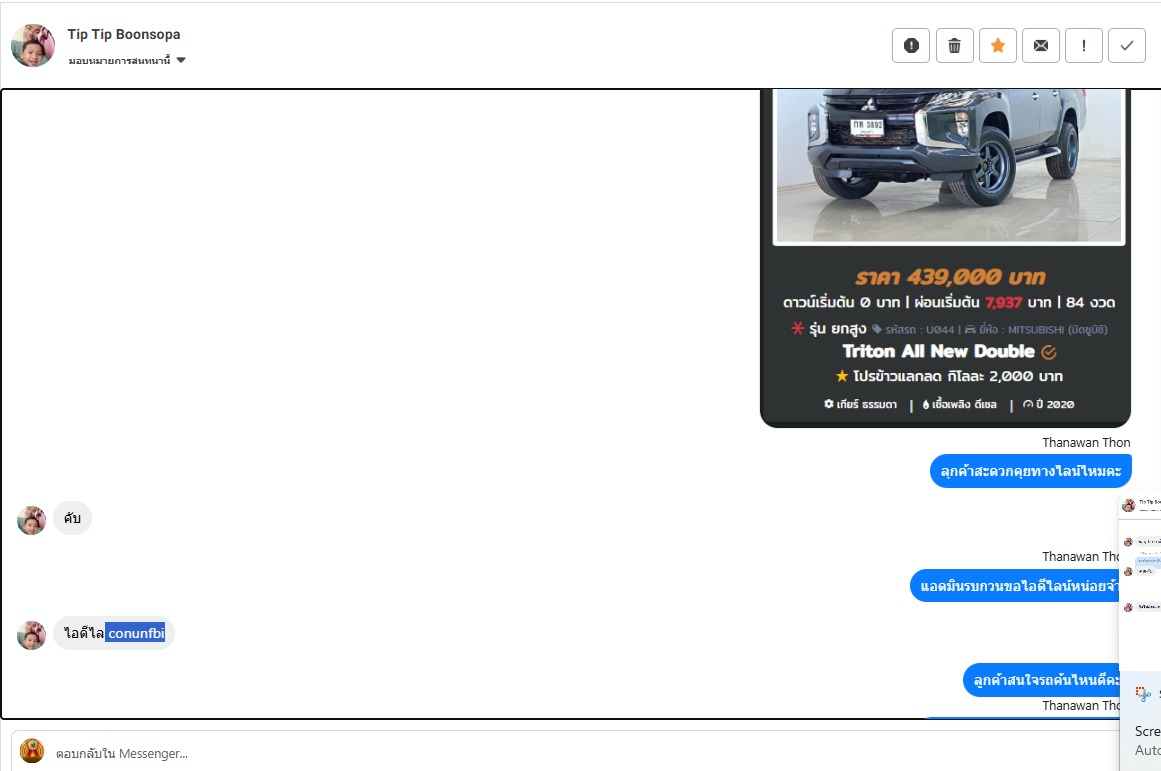Click message requesting the LINE ID
The height and width of the screenshot is (771, 1161).
[1015, 586]
